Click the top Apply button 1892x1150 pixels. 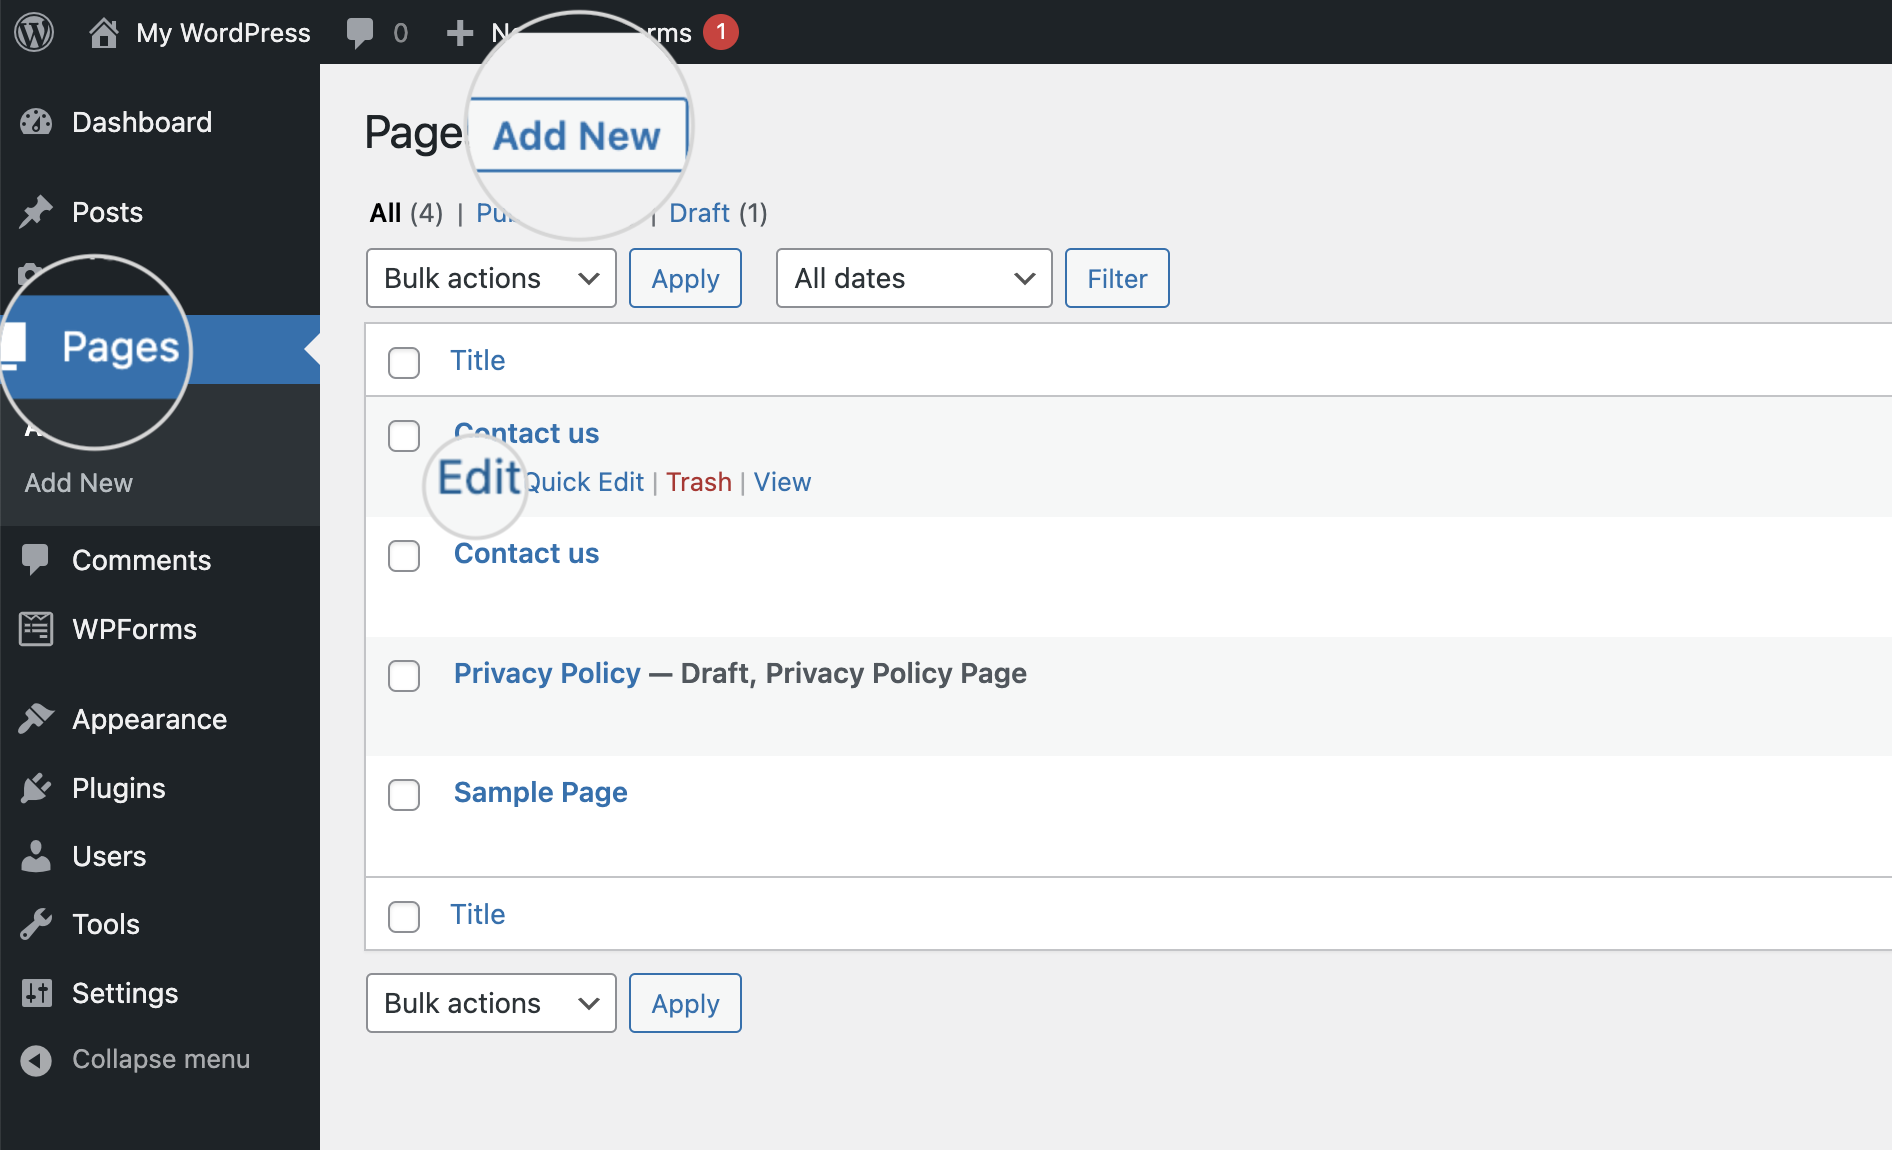[x=685, y=278]
